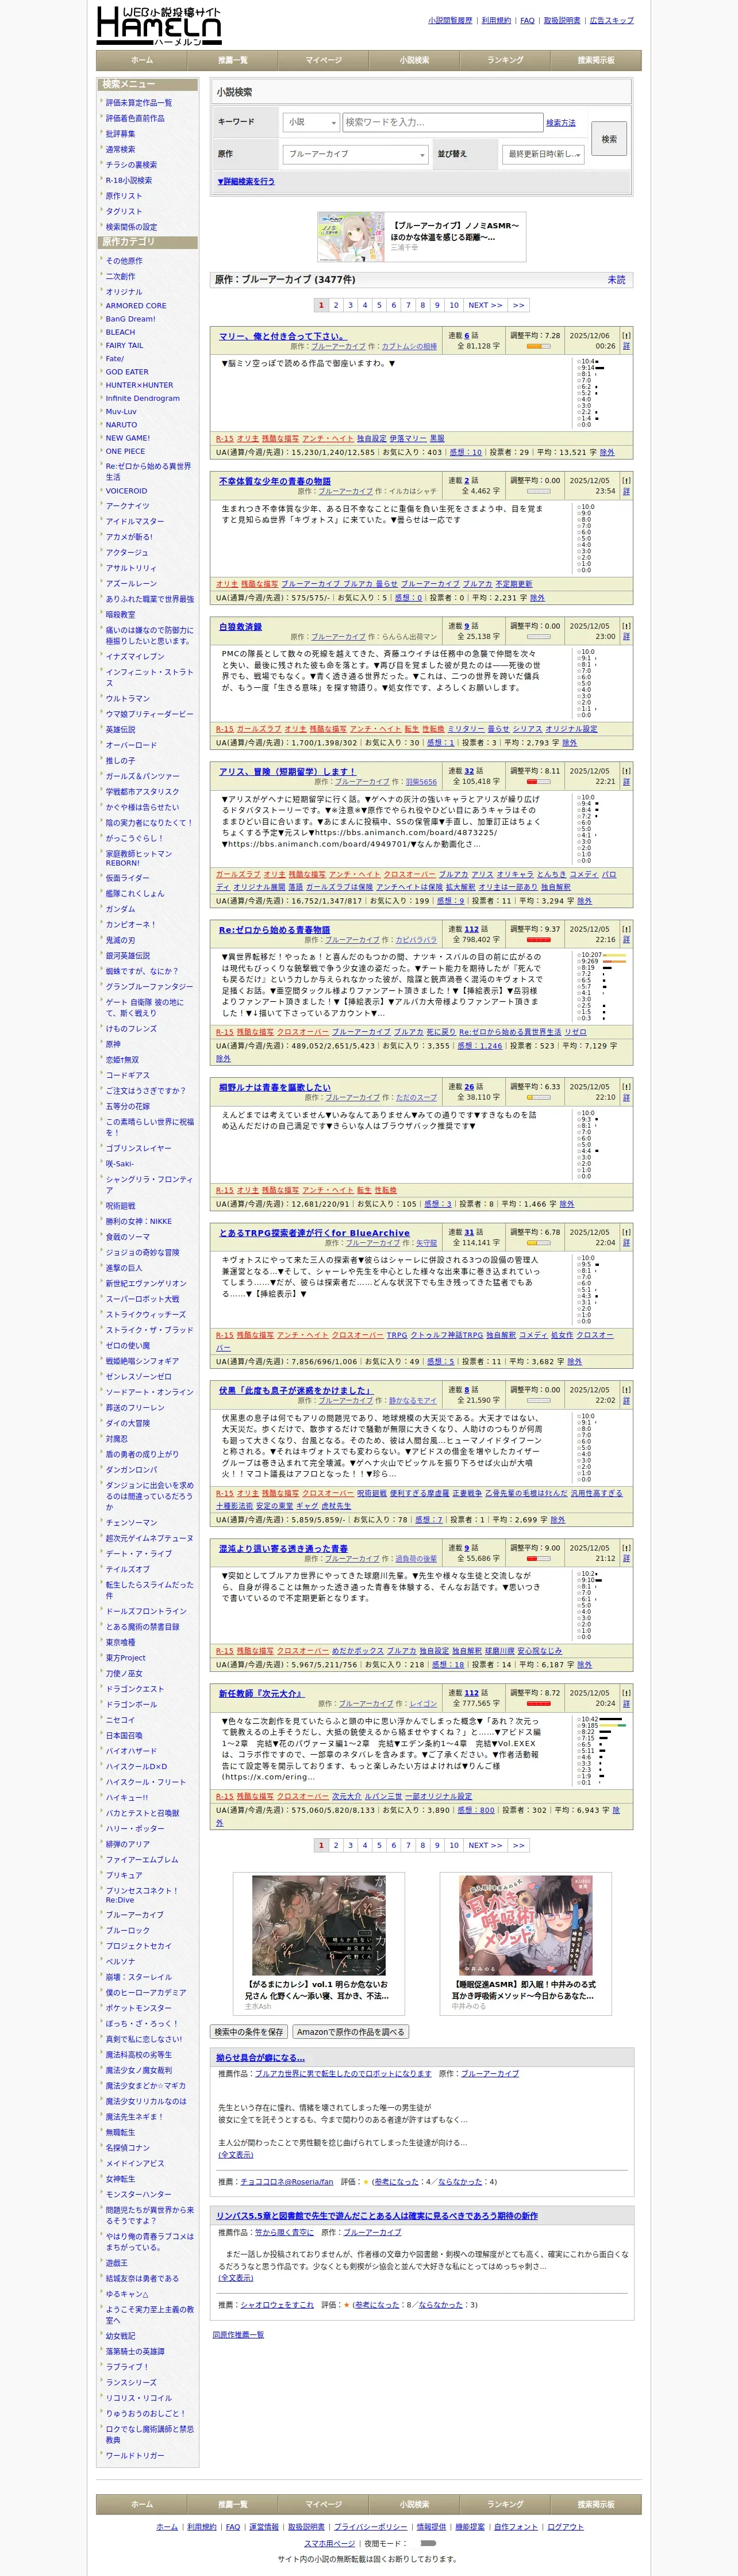Open 推薦一覧 in the top navigation bar

[232, 60]
